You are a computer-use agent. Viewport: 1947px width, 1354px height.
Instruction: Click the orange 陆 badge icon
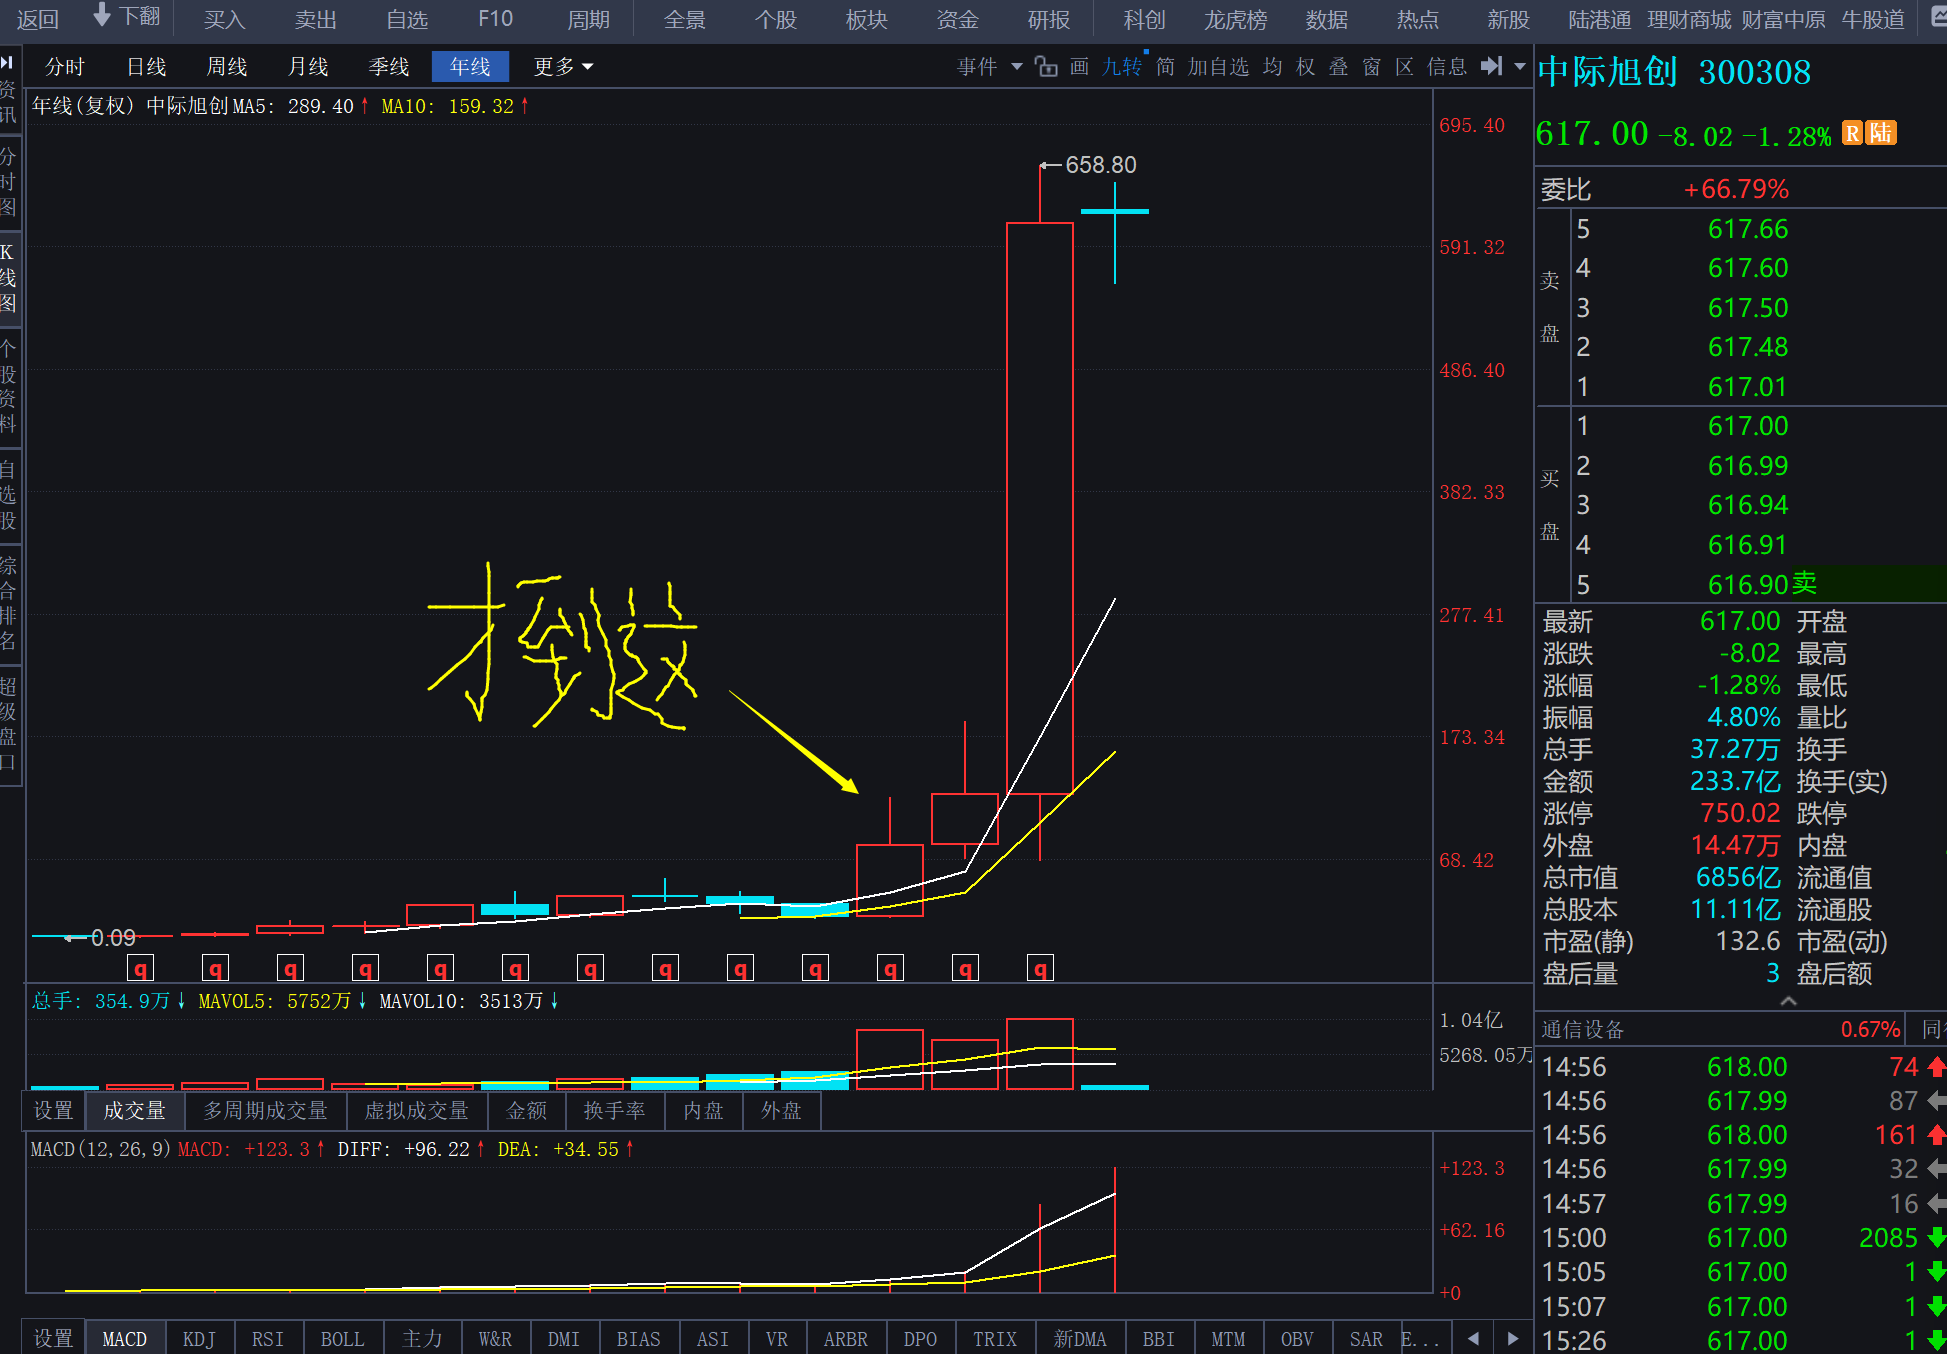point(1881,133)
